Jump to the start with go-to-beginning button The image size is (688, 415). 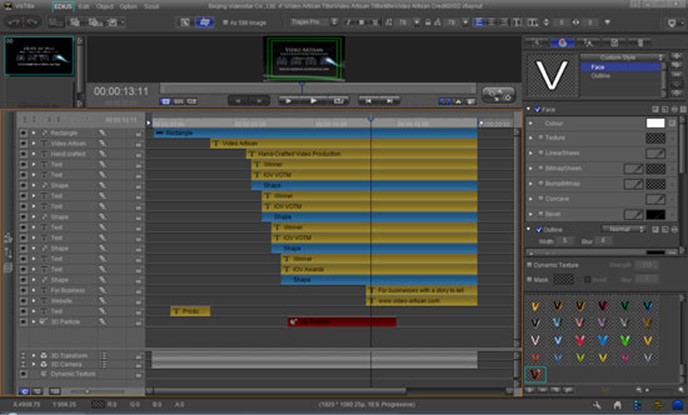pyautogui.click(x=369, y=101)
